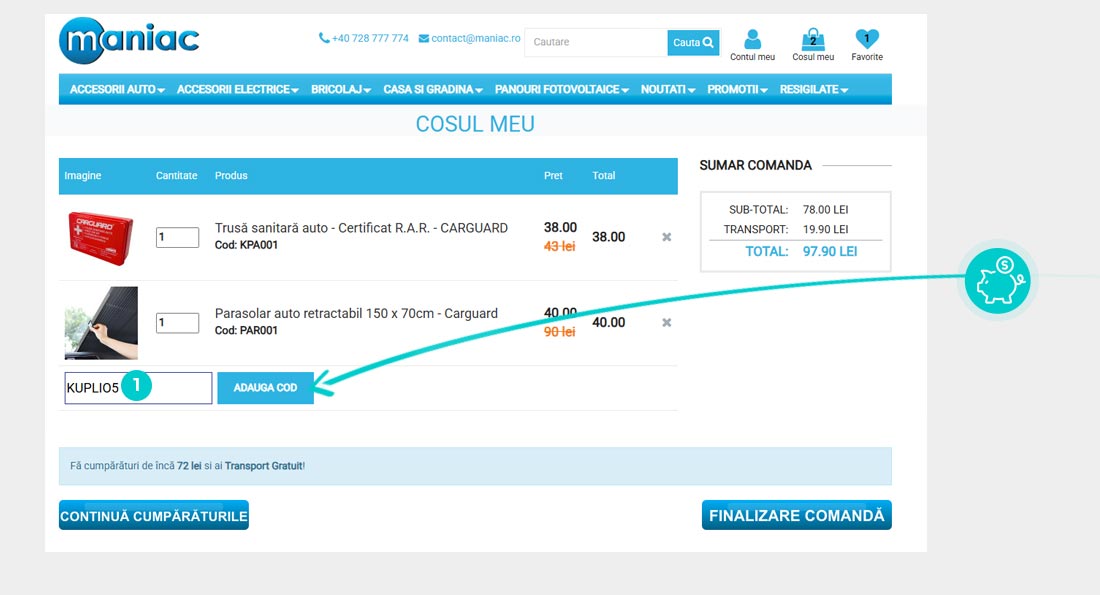Click the Maniac logo

(129, 41)
